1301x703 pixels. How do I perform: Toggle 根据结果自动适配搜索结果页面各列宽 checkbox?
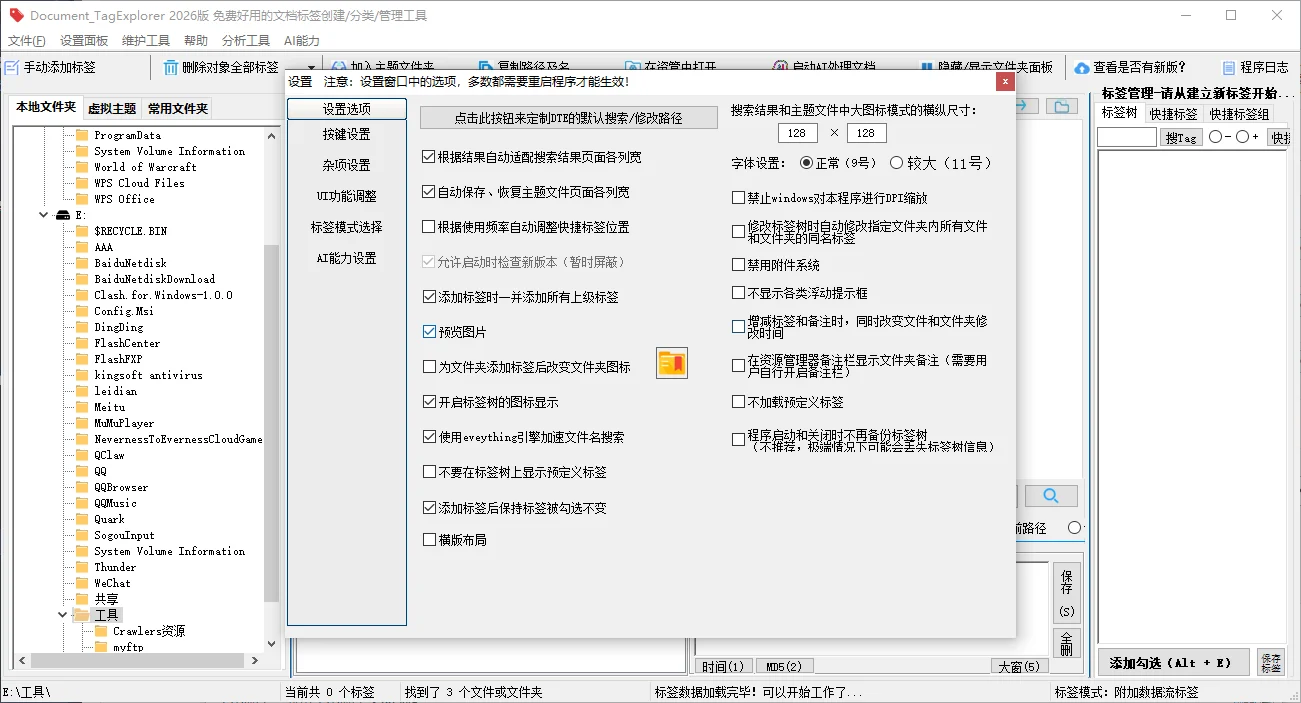click(x=429, y=157)
